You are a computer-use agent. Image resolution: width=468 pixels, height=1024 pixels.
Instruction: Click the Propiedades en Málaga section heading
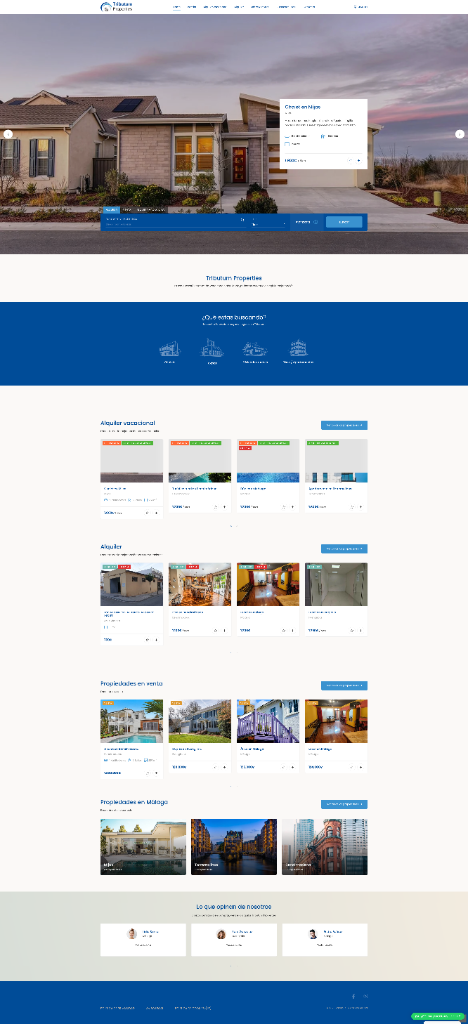coord(134,802)
